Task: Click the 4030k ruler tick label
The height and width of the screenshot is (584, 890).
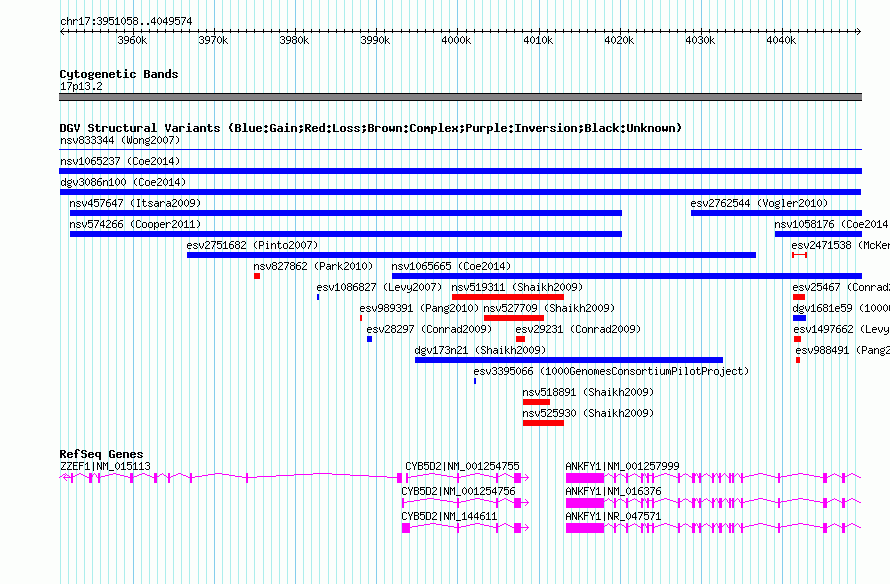Action: pos(700,40)
